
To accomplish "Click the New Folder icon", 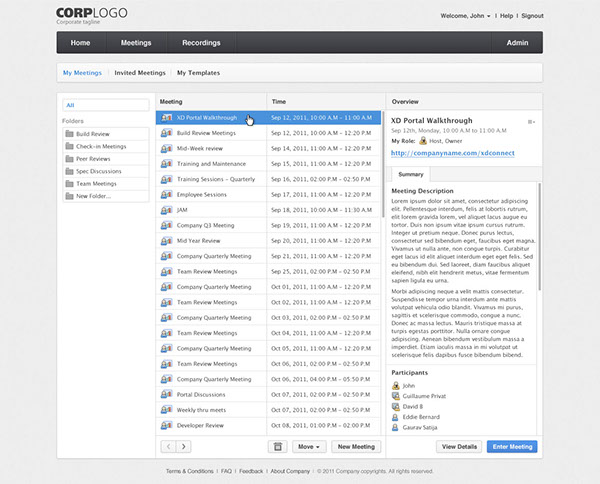I will click(69, 196).
